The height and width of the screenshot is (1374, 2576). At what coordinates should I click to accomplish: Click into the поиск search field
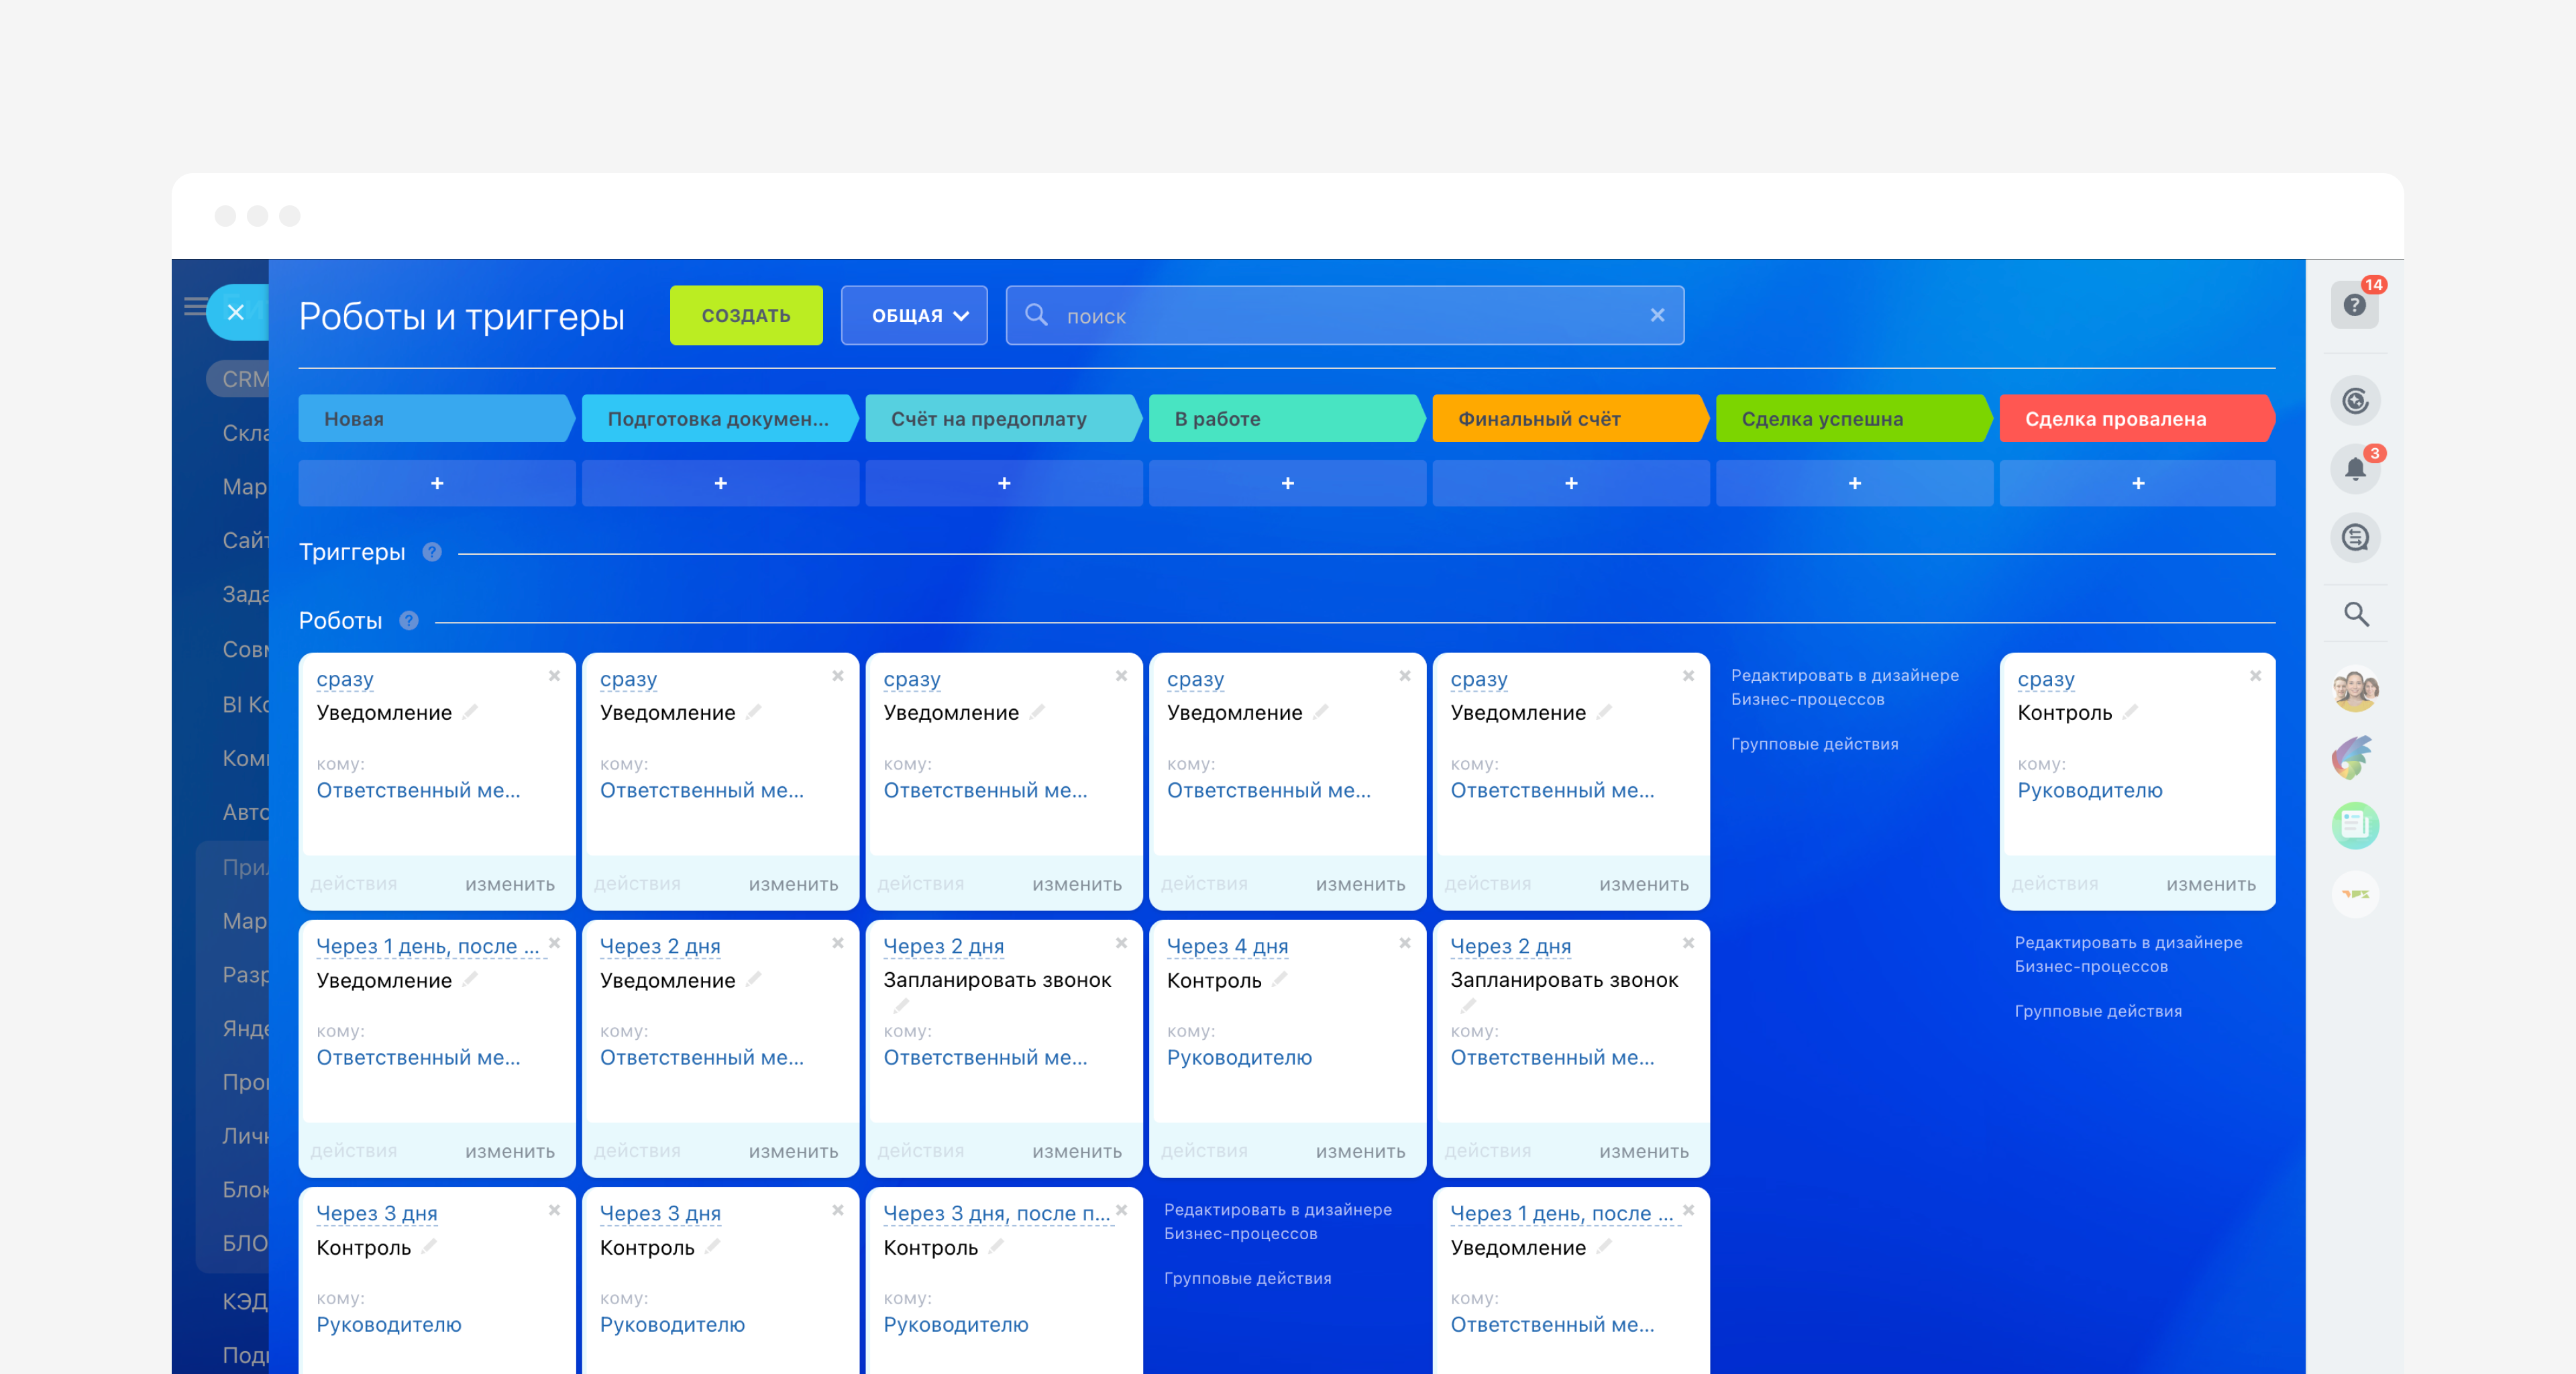click(x=1345, y=315)
